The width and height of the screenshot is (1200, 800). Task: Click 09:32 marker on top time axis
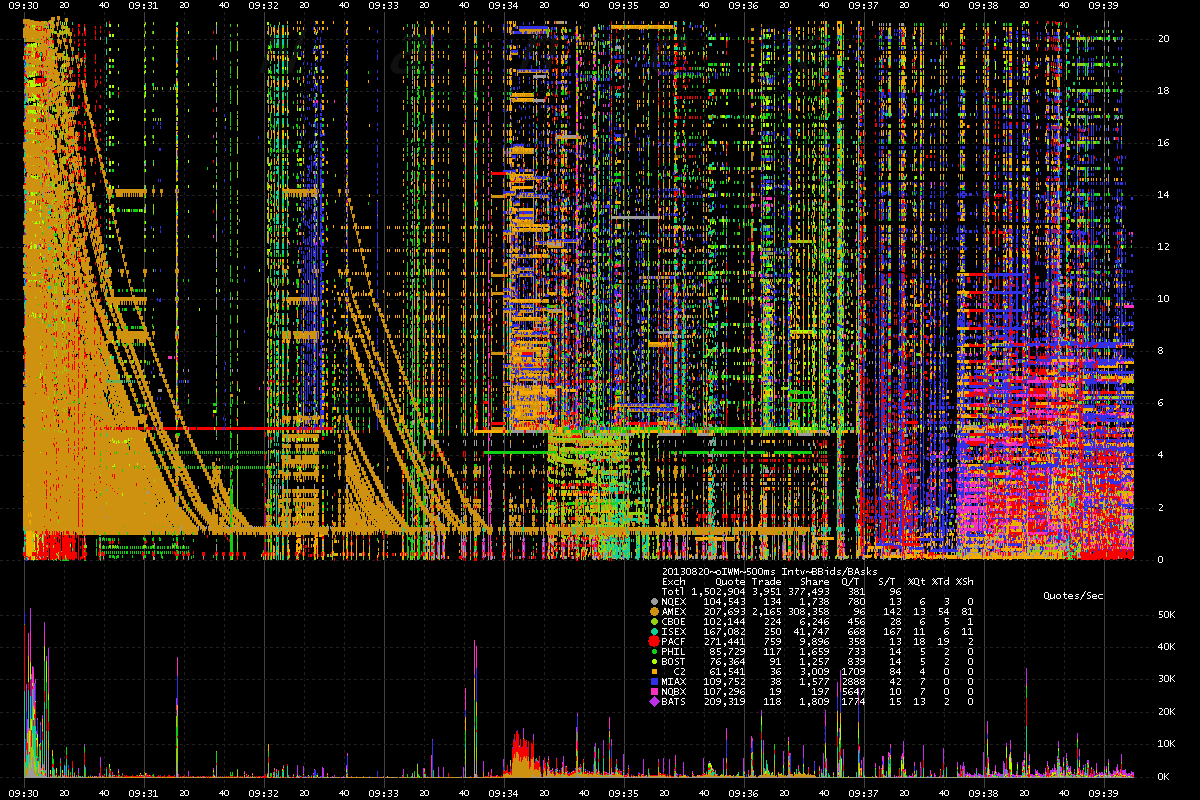point(264,6)
